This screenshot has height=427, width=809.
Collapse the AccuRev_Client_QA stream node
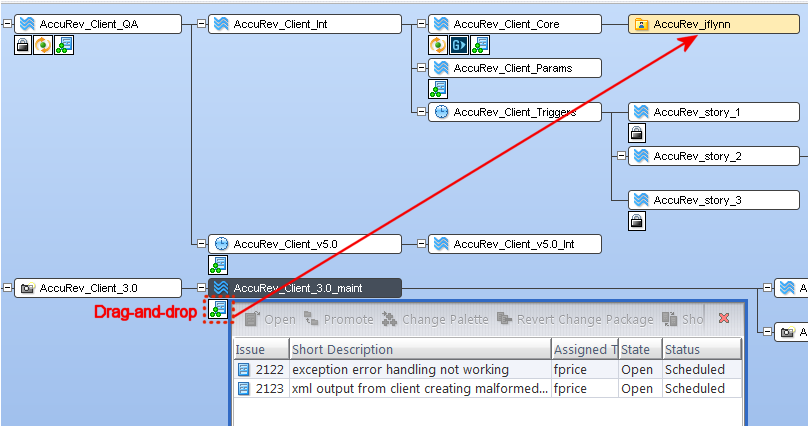tap(7, 24)
